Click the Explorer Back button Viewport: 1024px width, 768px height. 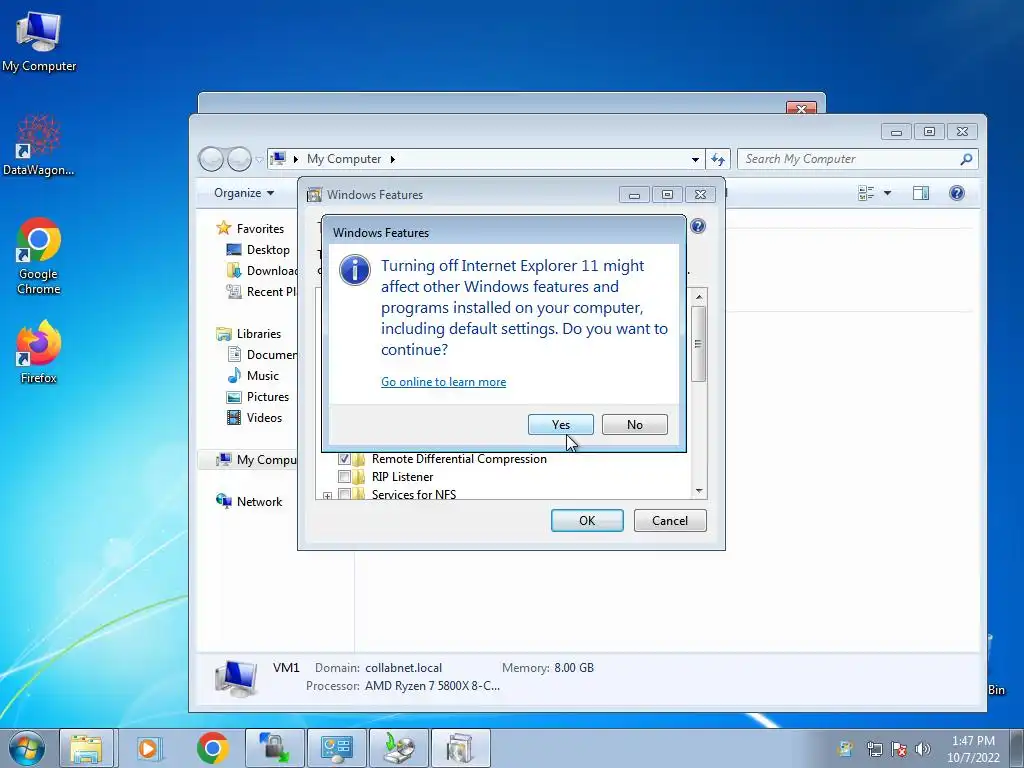point(211,159)
